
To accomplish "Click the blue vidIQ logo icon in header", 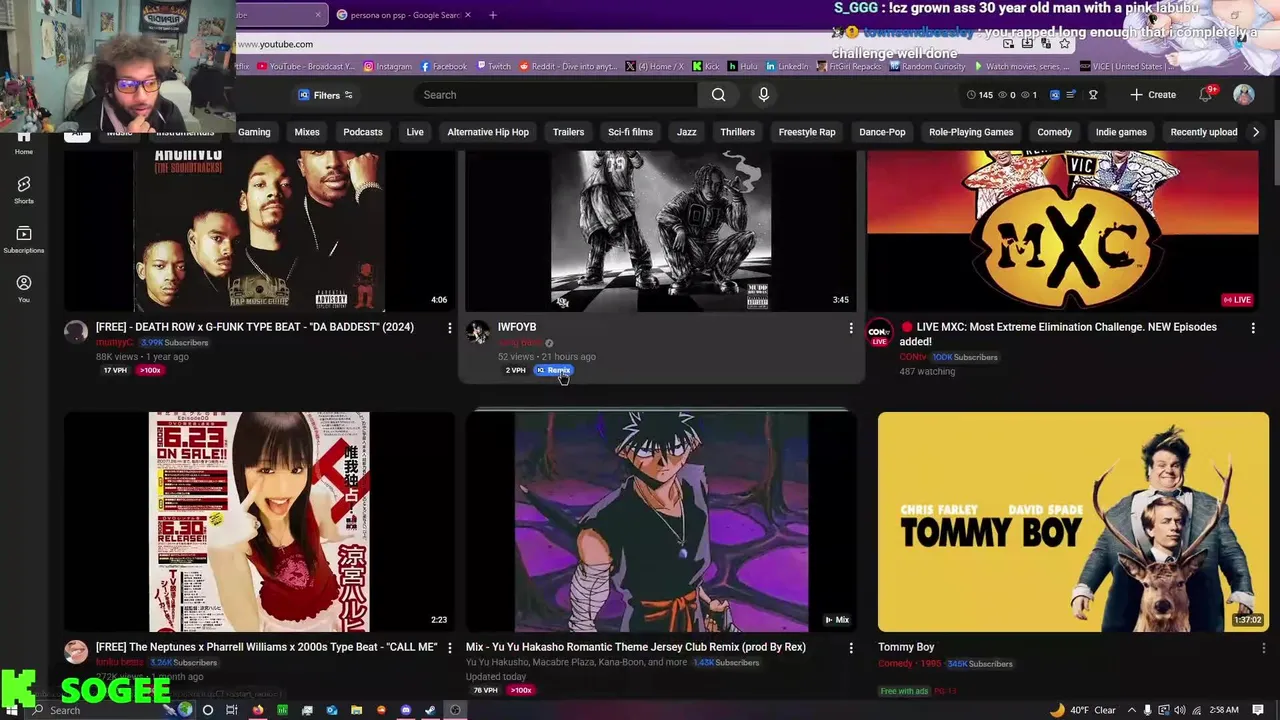I will click(x=1054, y=95).
